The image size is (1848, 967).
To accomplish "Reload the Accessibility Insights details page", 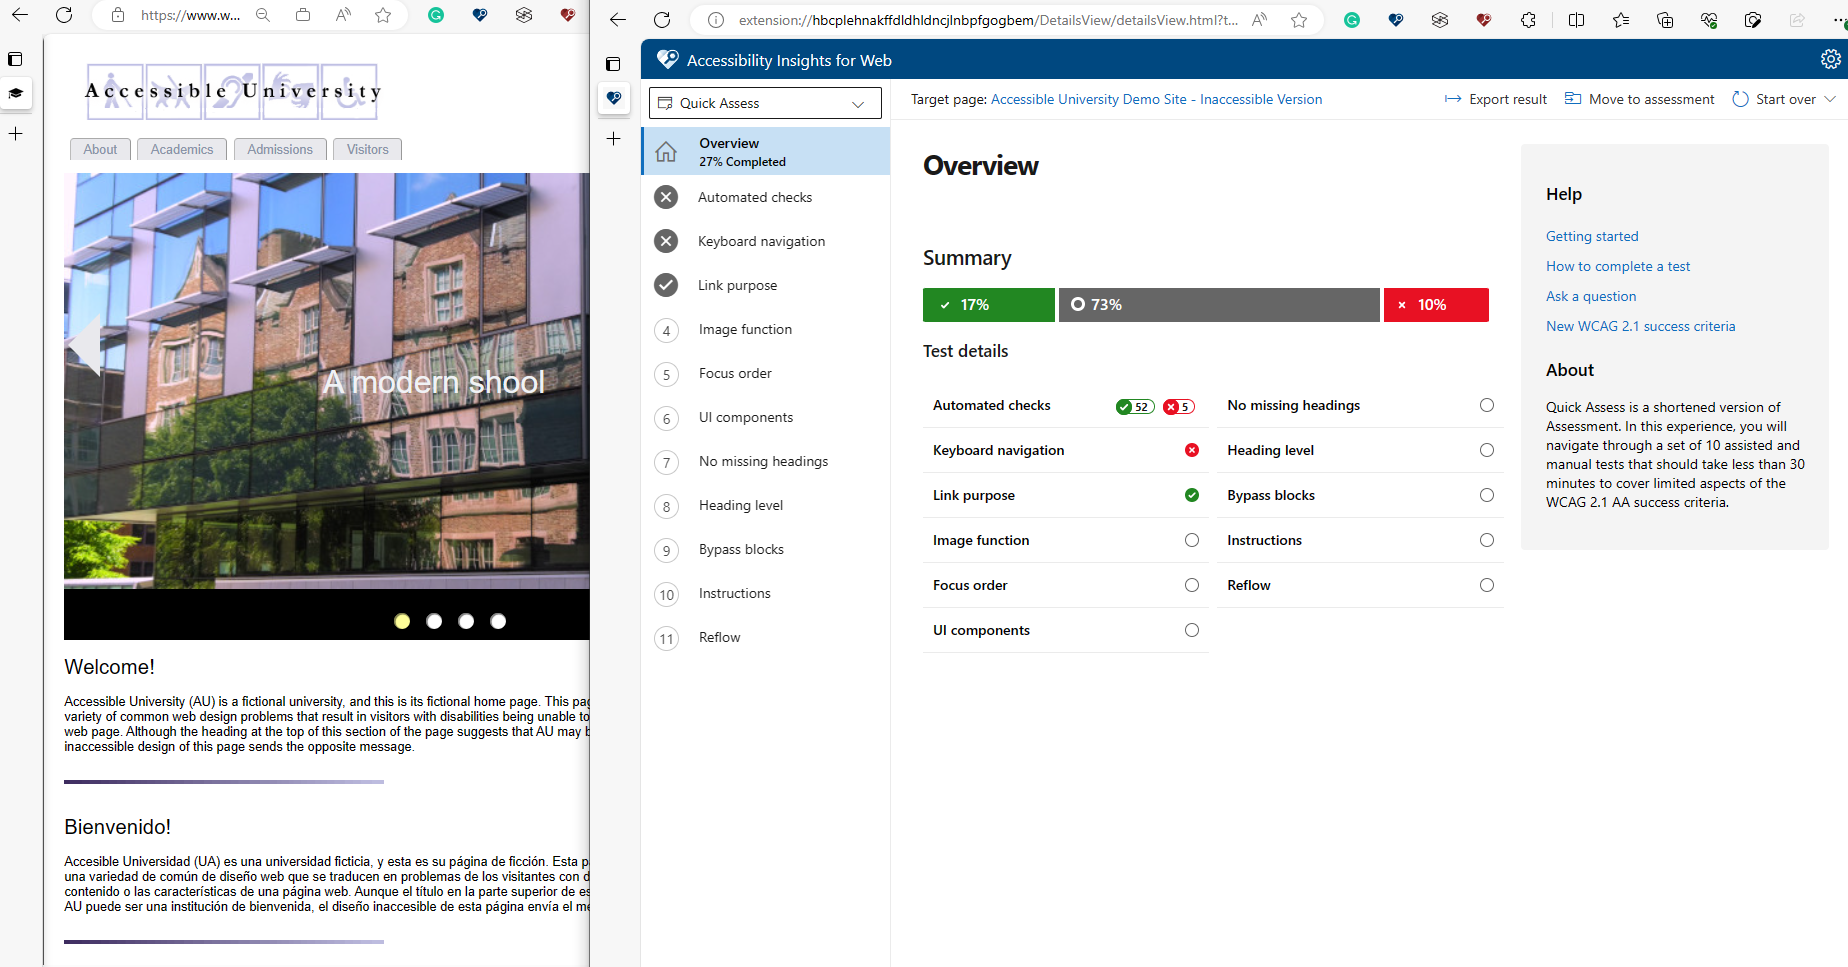I will click(662, 20).
